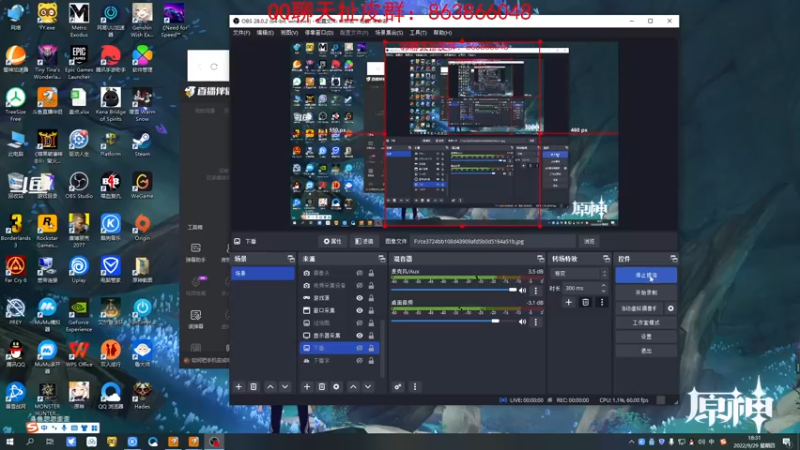
Task: Open source properties gear in Sources panel
Action: pos(336,387)
